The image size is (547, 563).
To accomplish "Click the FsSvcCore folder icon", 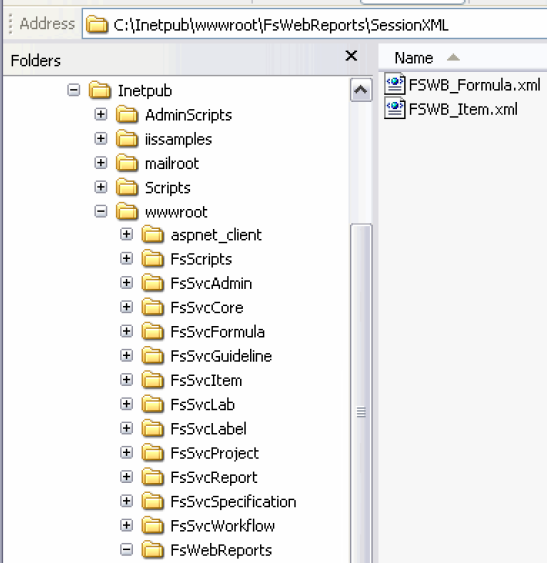I will tap(153, 307).
